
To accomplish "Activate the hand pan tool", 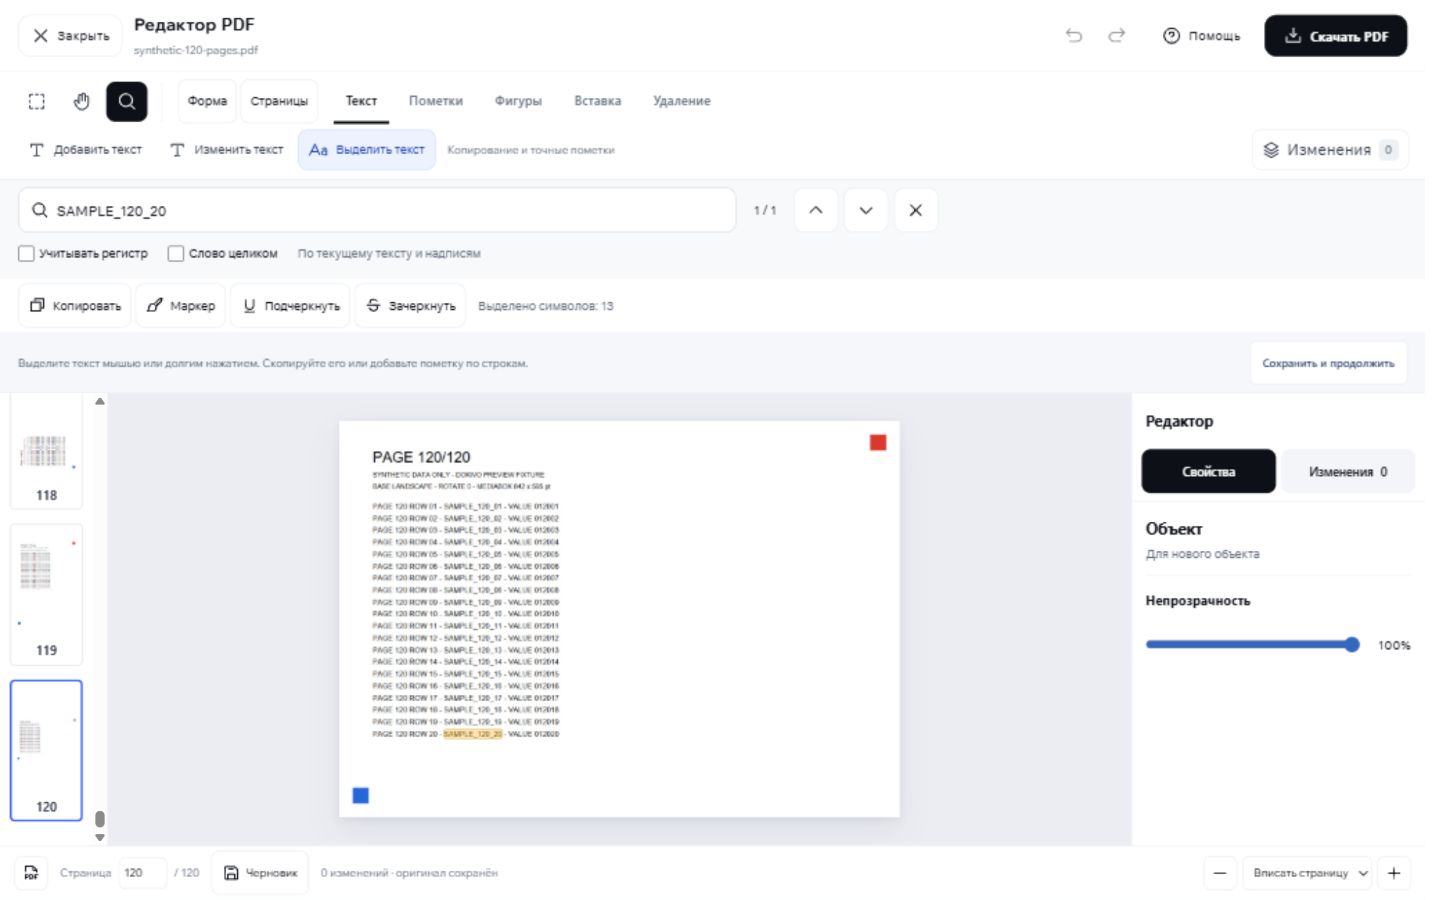I will (x=82, y=101).
